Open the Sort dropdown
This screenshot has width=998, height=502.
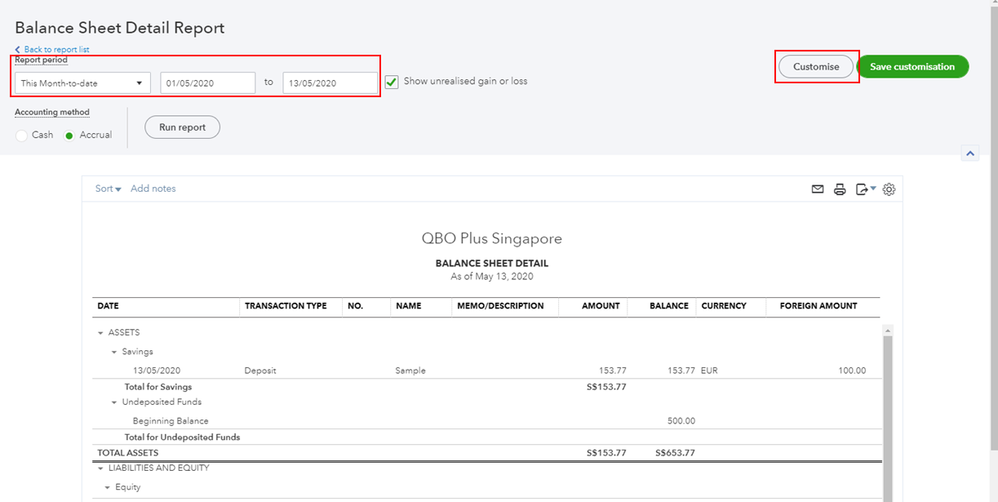(x=108, y=189)
